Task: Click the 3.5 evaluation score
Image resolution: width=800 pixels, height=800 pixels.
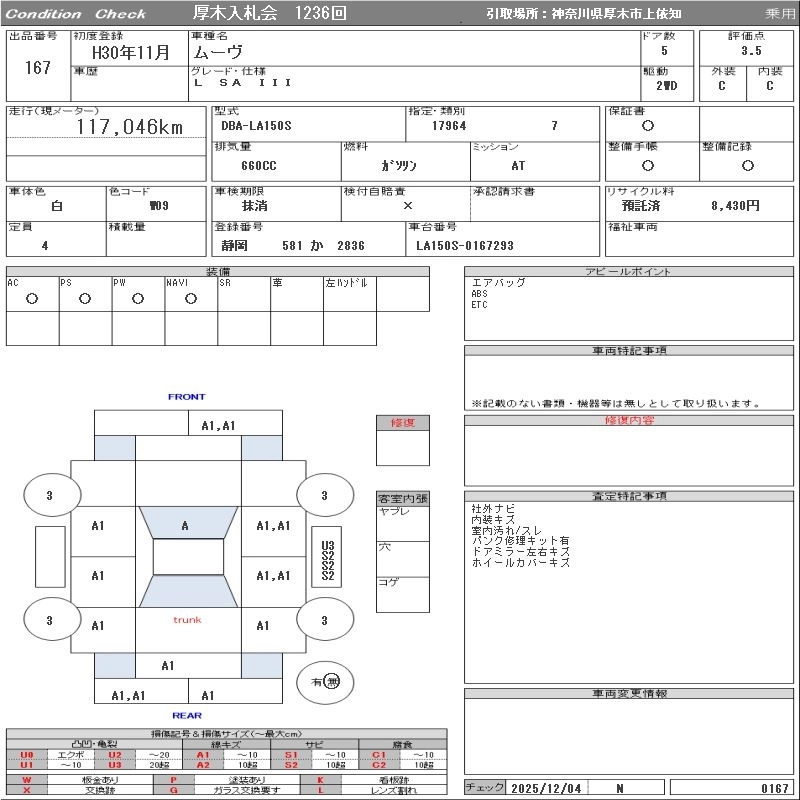Action: [x=751, y=51]
